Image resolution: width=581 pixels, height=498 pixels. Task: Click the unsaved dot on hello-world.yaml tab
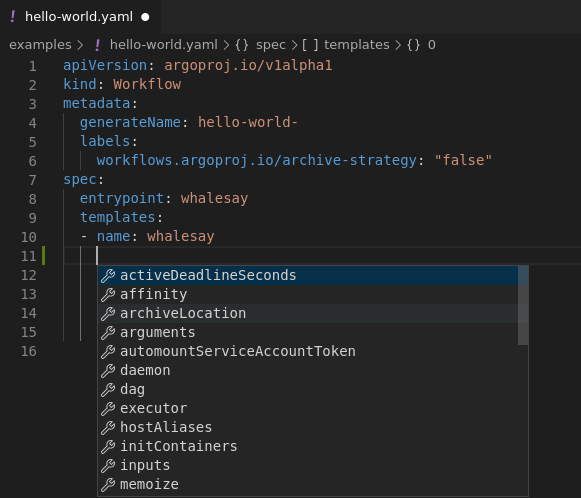[x=145, y=17]
